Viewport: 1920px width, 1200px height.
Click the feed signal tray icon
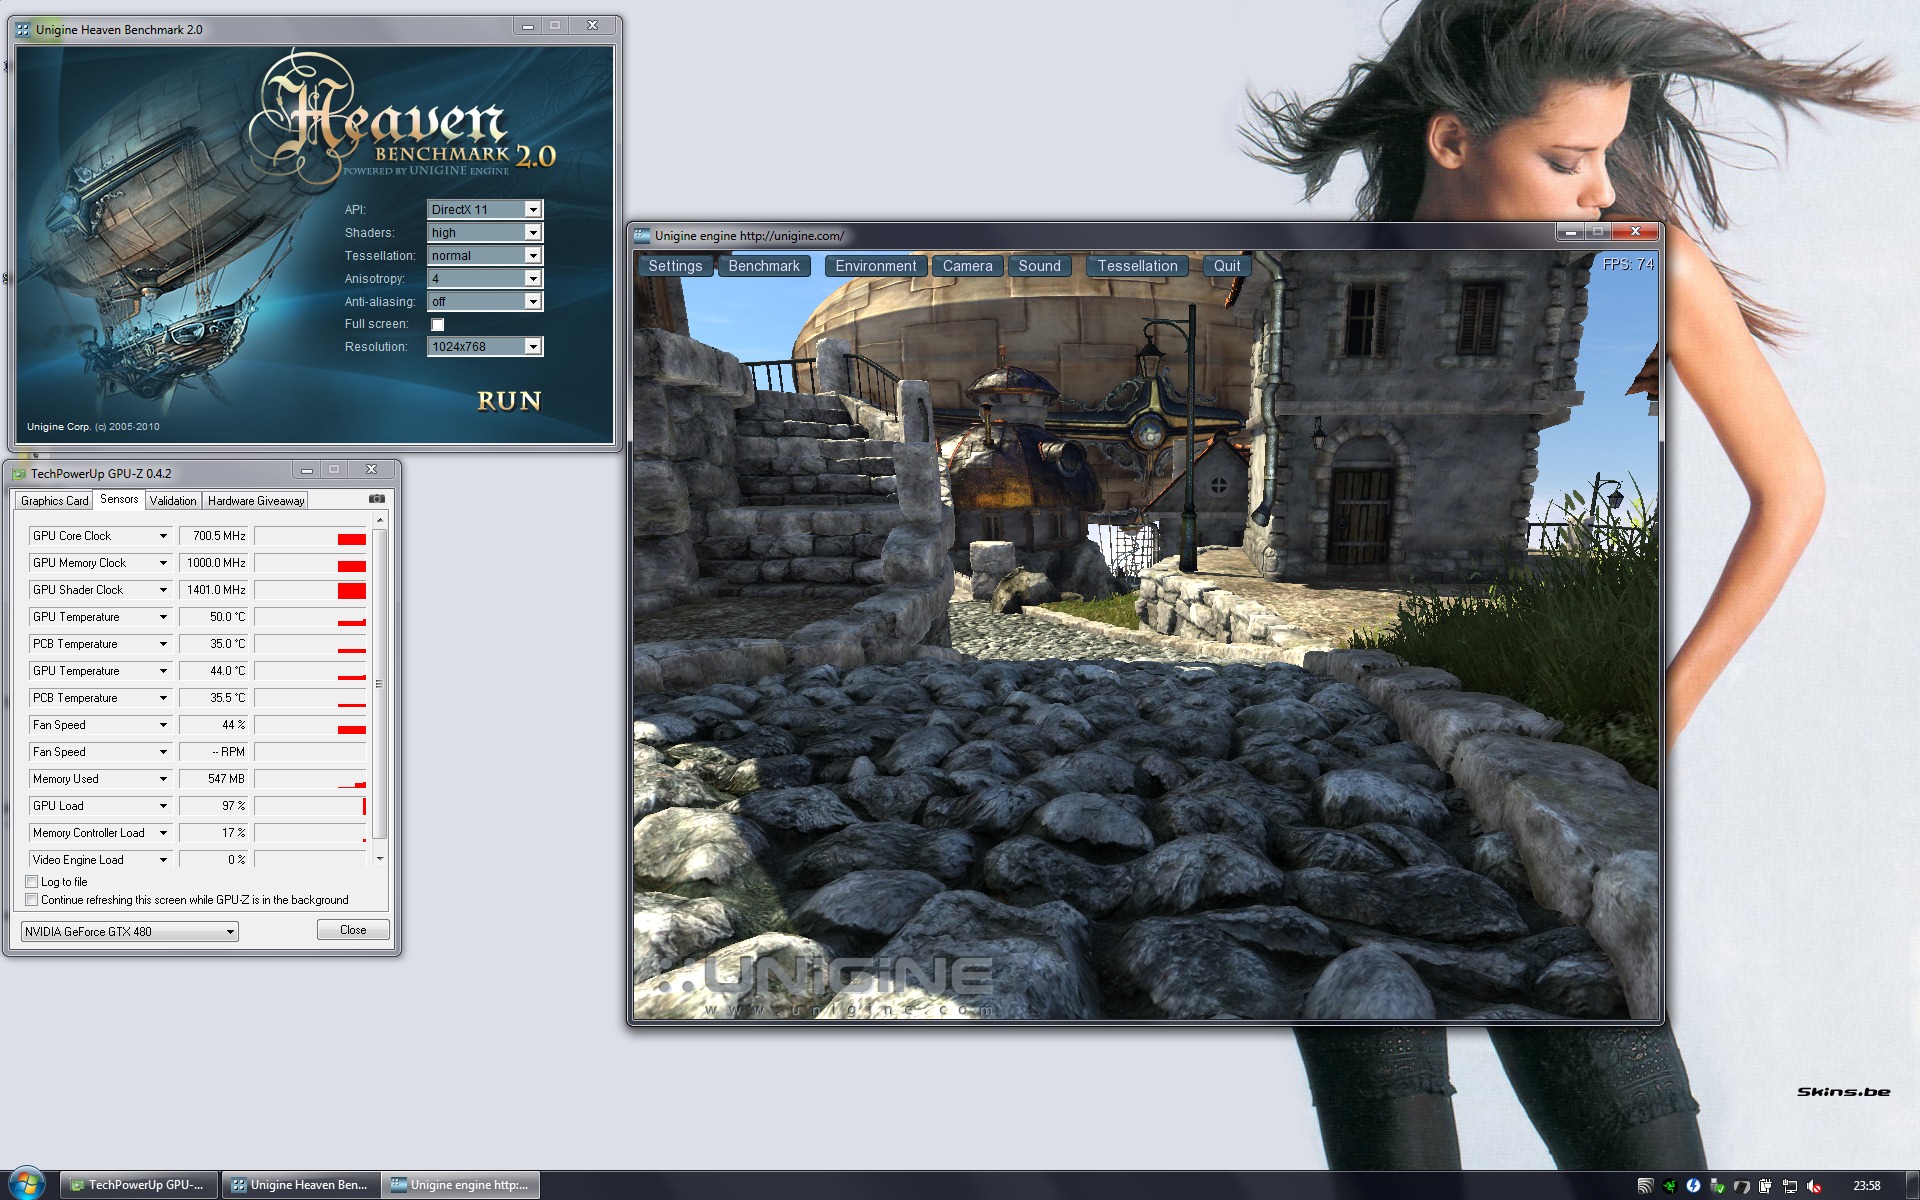pos(1646,1186)
